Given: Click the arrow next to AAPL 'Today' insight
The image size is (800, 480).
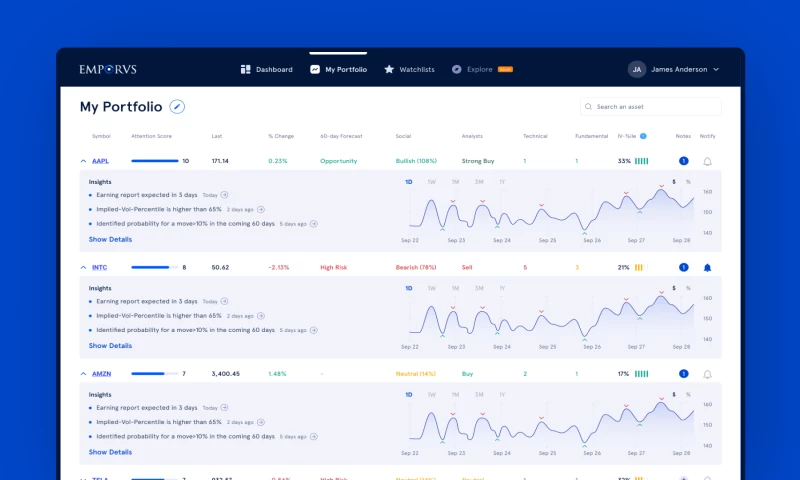Looking at the screenshot, I should (x=225, y=195).
